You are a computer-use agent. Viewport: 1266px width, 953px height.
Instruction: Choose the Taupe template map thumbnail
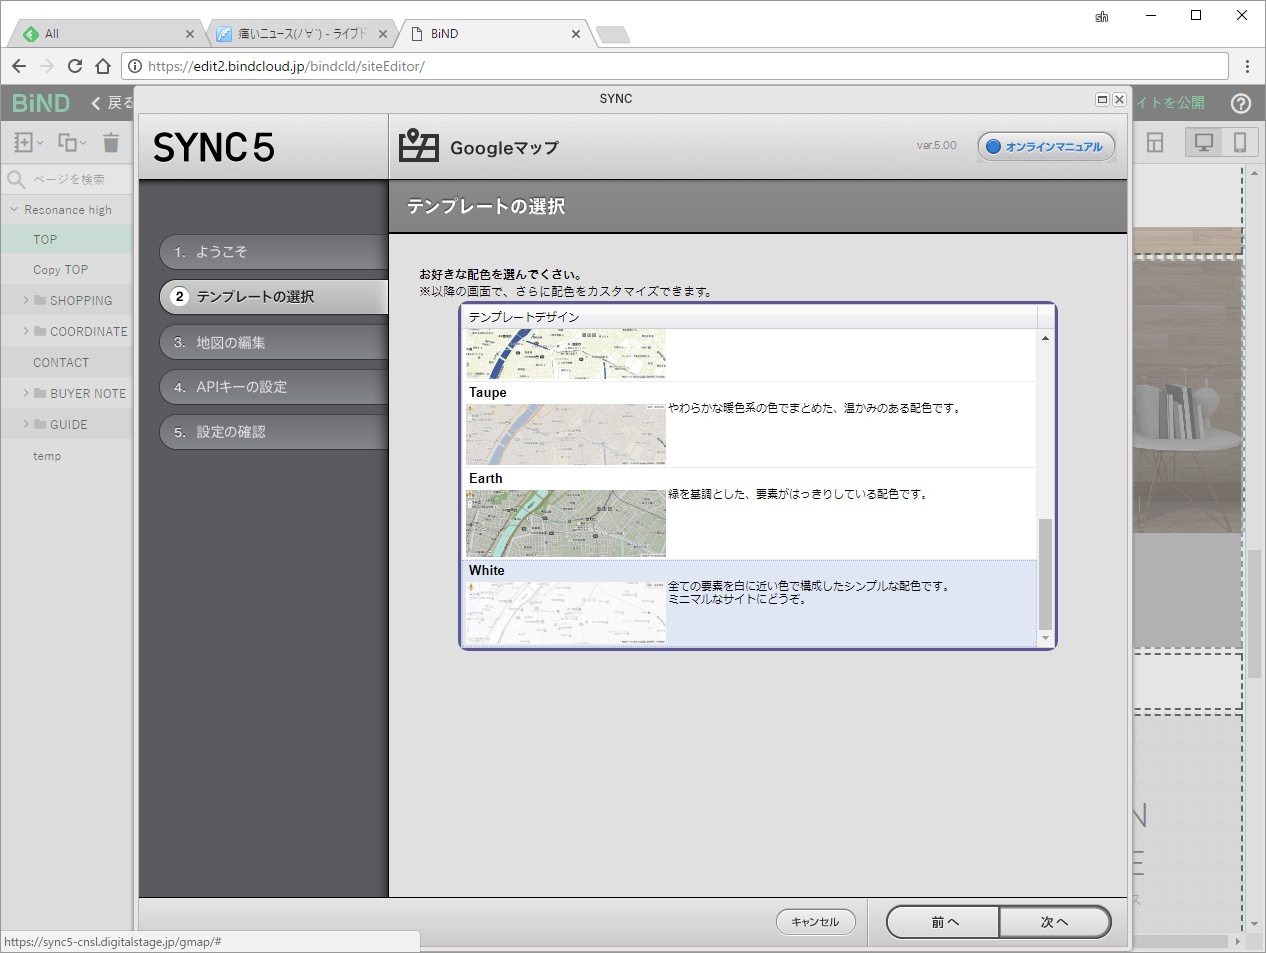click(x=566, y=435)
